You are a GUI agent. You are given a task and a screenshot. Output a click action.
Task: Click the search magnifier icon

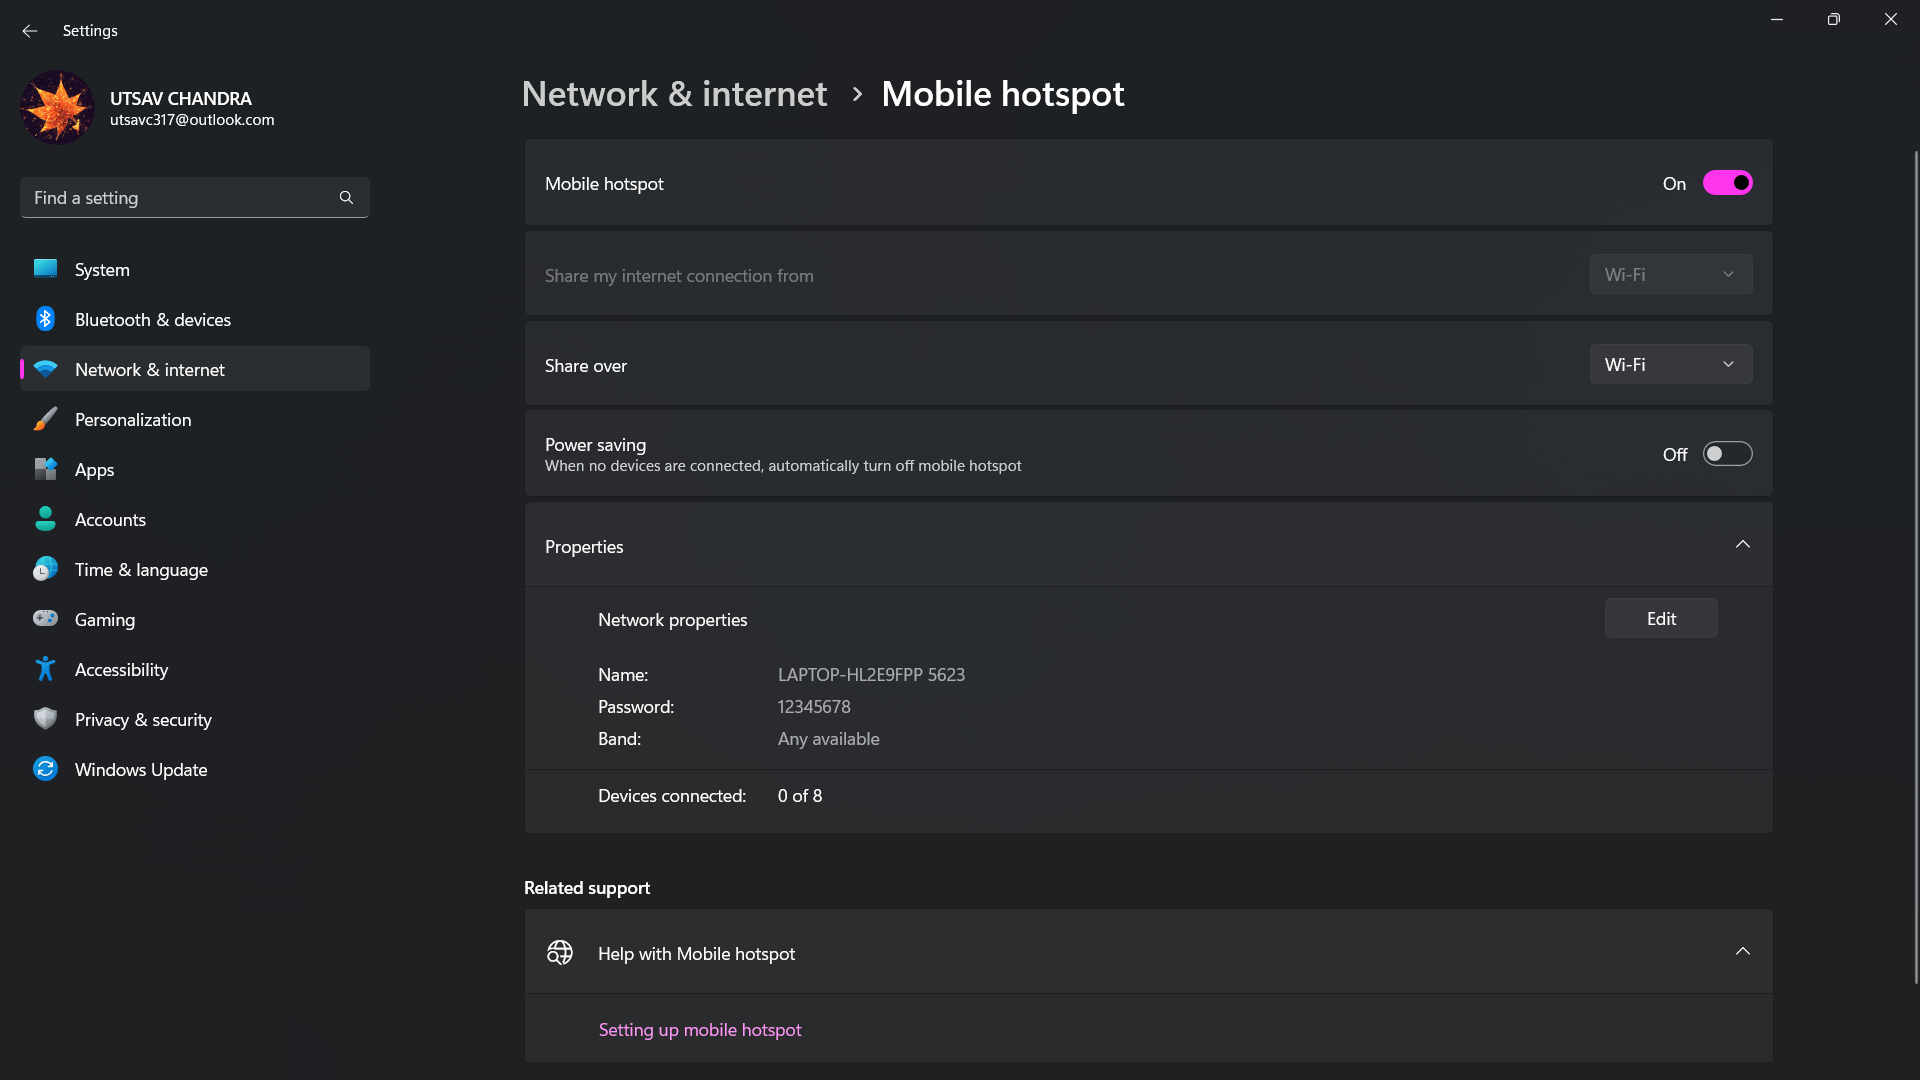tap(346, 198)
